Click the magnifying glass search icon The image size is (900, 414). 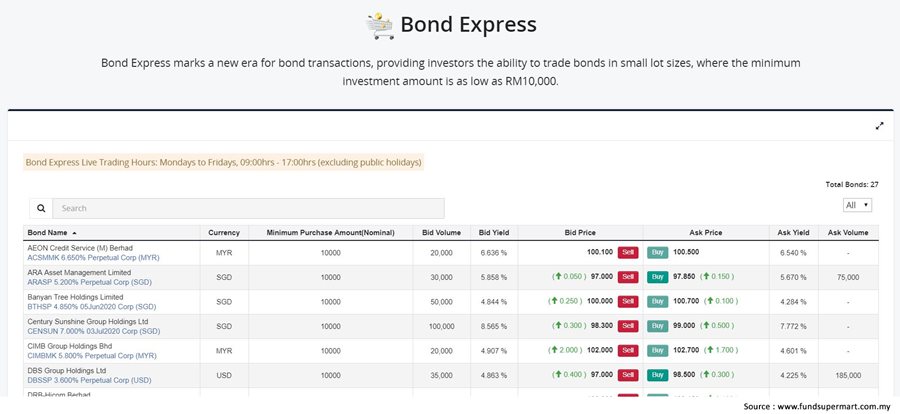point(41,209)
